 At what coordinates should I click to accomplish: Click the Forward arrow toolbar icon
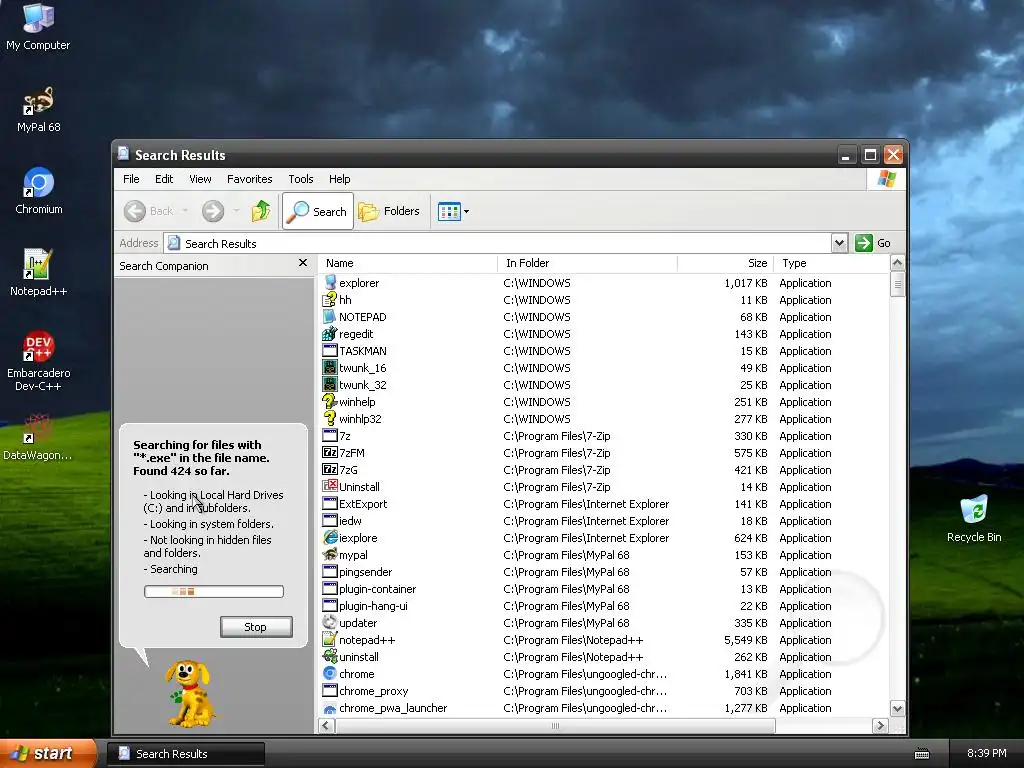pyautogui.click(x=213, y=211)
